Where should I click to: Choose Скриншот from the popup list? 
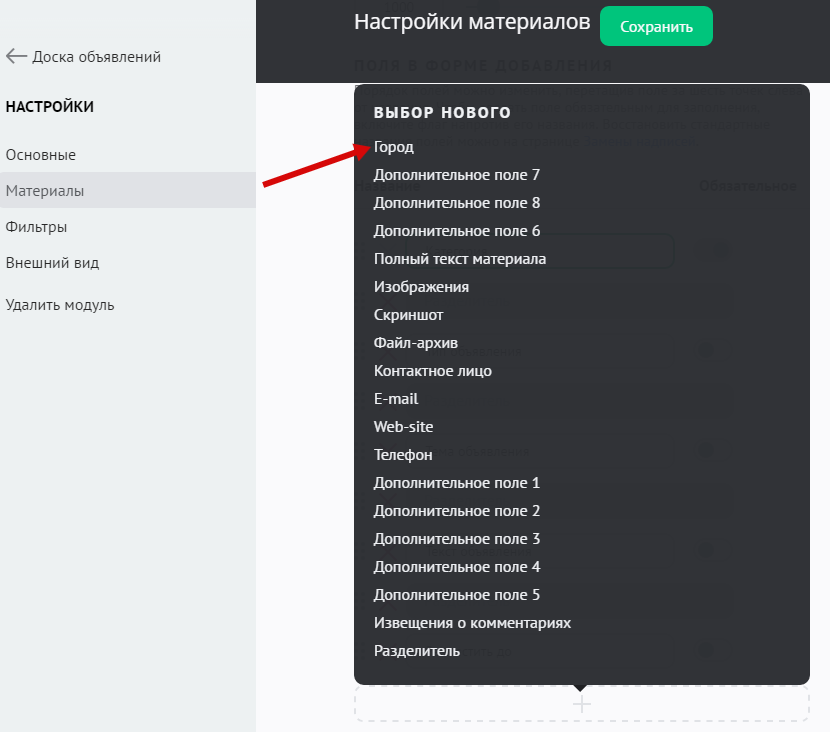409,315
